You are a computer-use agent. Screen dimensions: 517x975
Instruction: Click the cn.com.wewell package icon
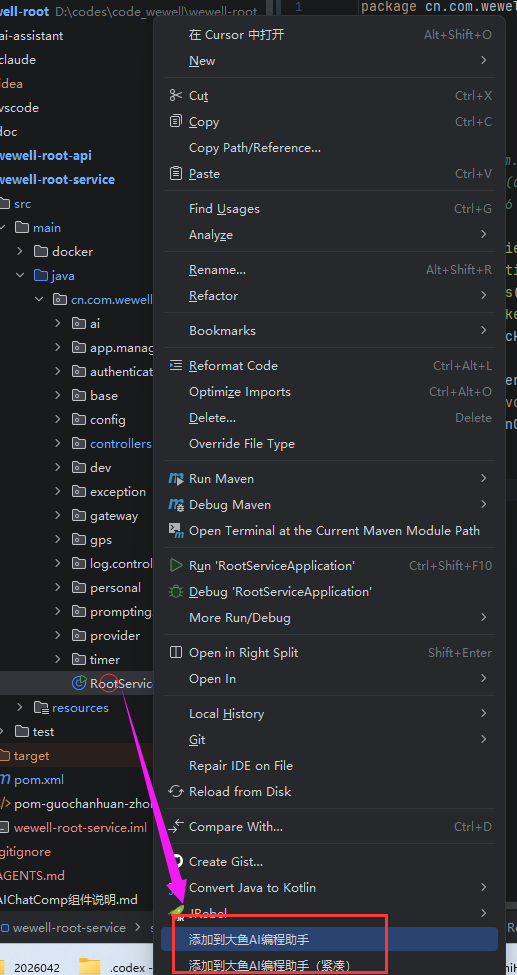pyautogui.click(x=60, y=299)
